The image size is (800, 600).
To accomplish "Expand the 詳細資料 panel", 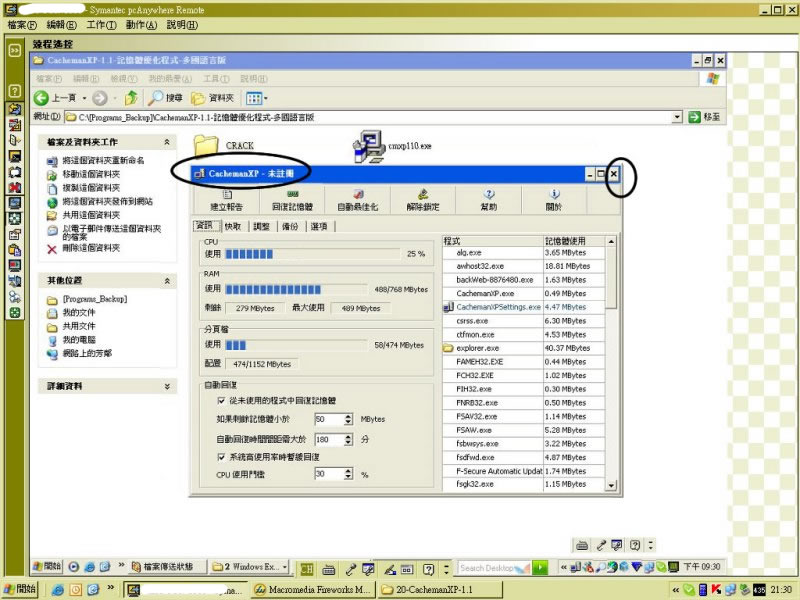I will click(x=167, y=386).
